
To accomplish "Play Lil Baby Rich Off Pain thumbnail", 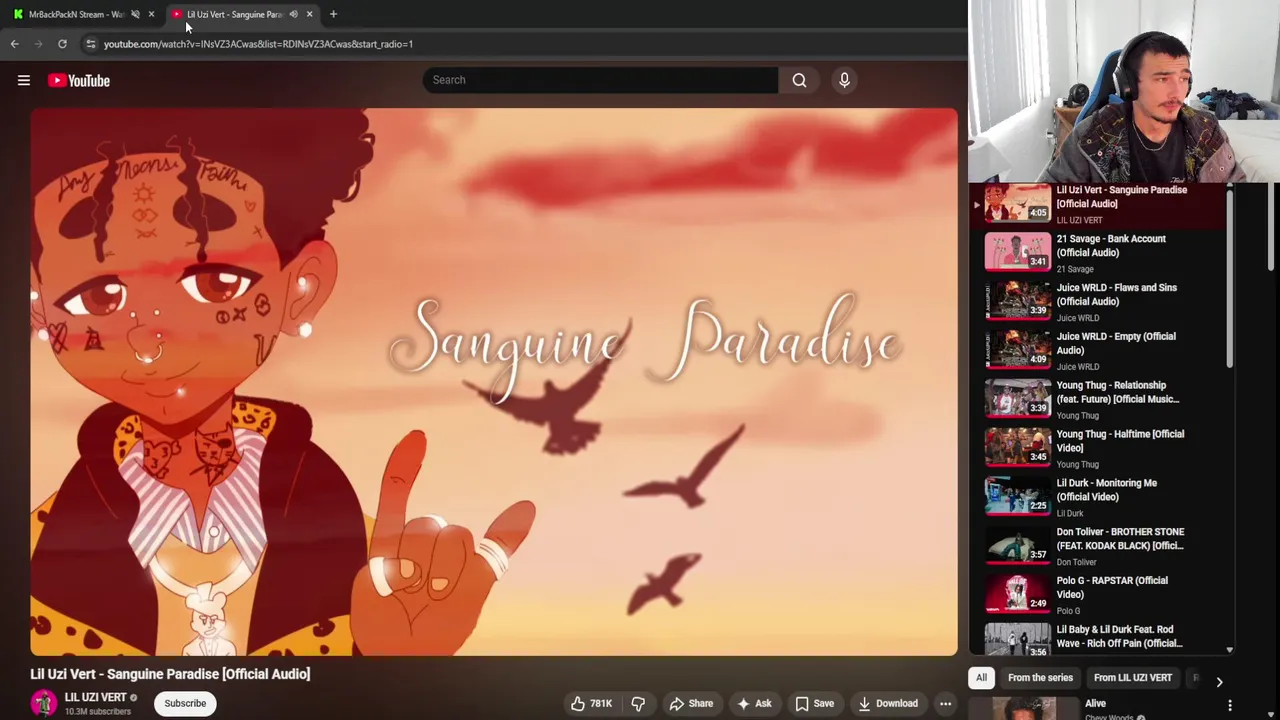I will point(1018,640).
